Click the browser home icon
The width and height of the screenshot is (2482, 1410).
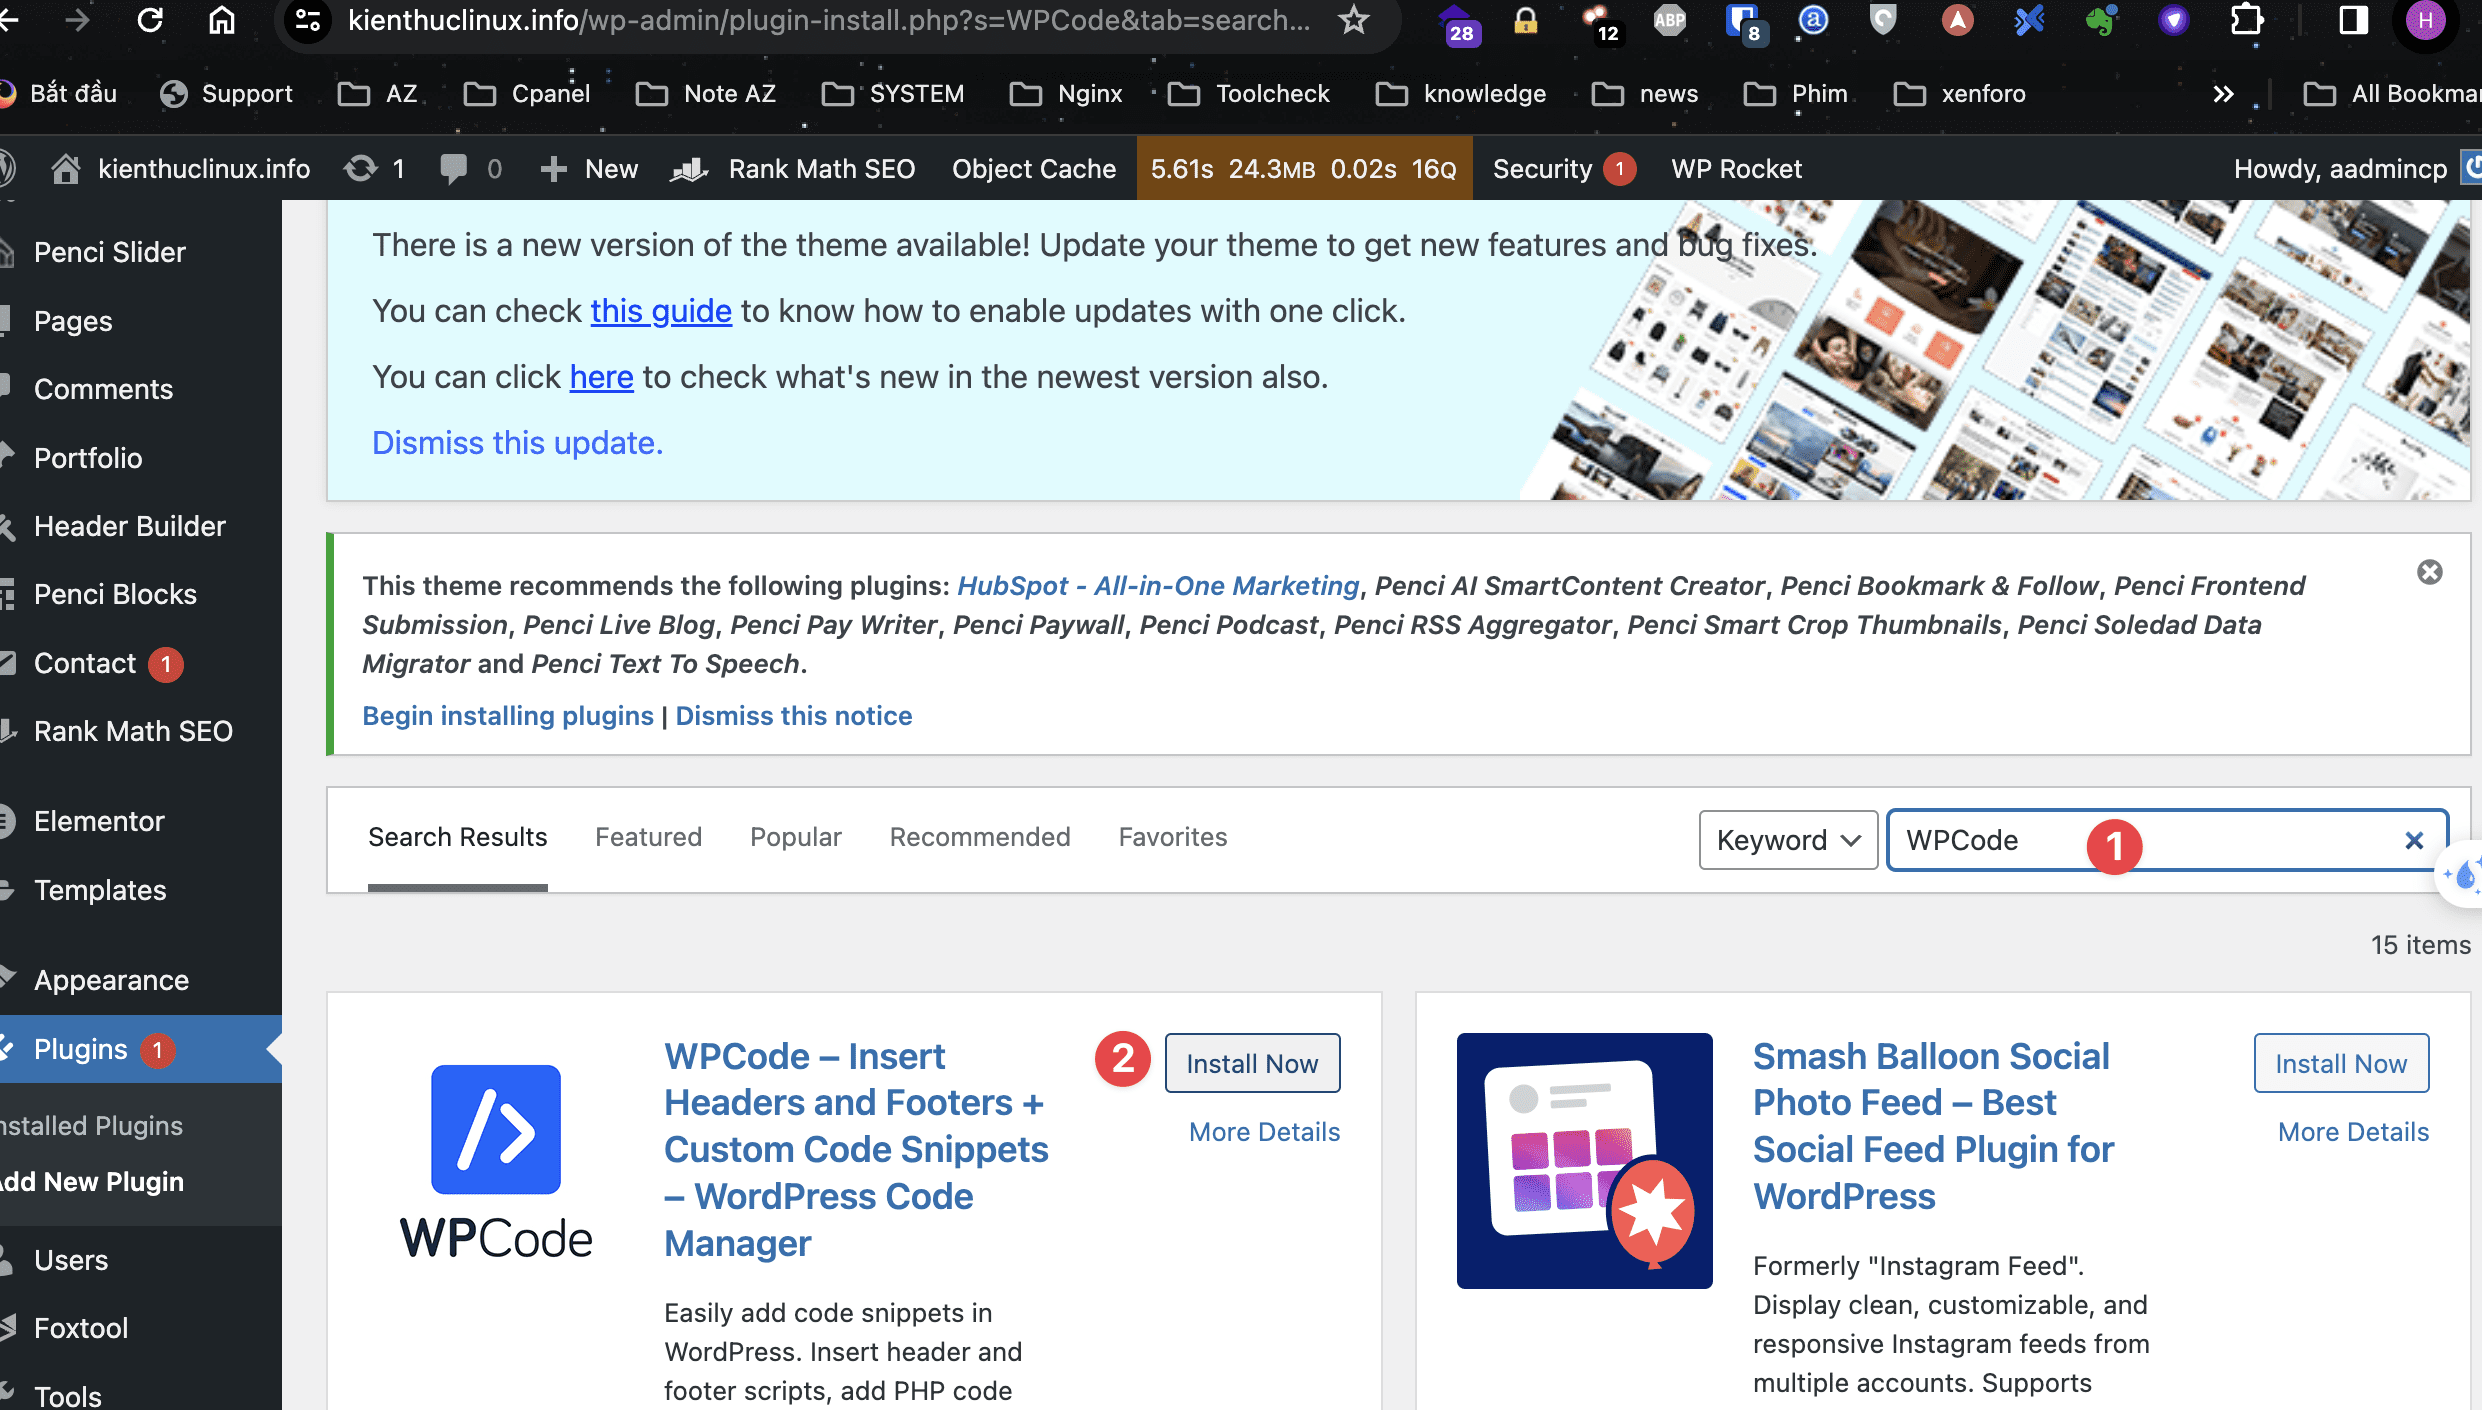[x=221, y=20]
